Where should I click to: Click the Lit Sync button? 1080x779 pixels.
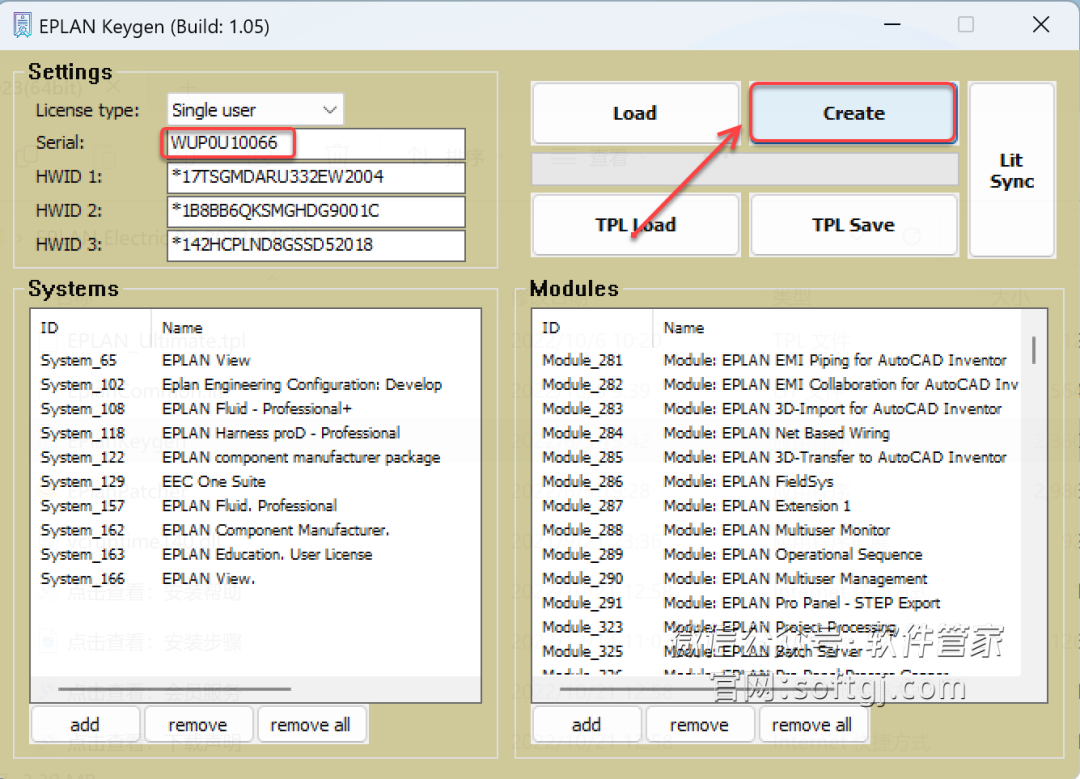[x=1012, y=170]
